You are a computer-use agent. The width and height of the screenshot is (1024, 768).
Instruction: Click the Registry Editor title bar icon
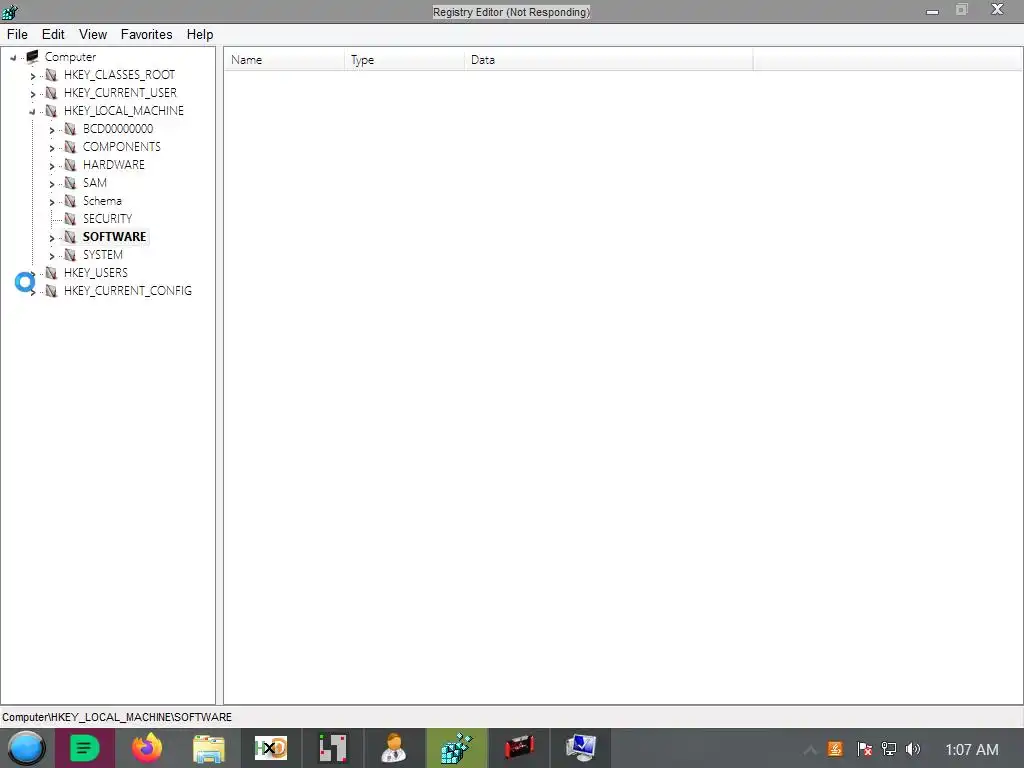click(x=10, y=12)
